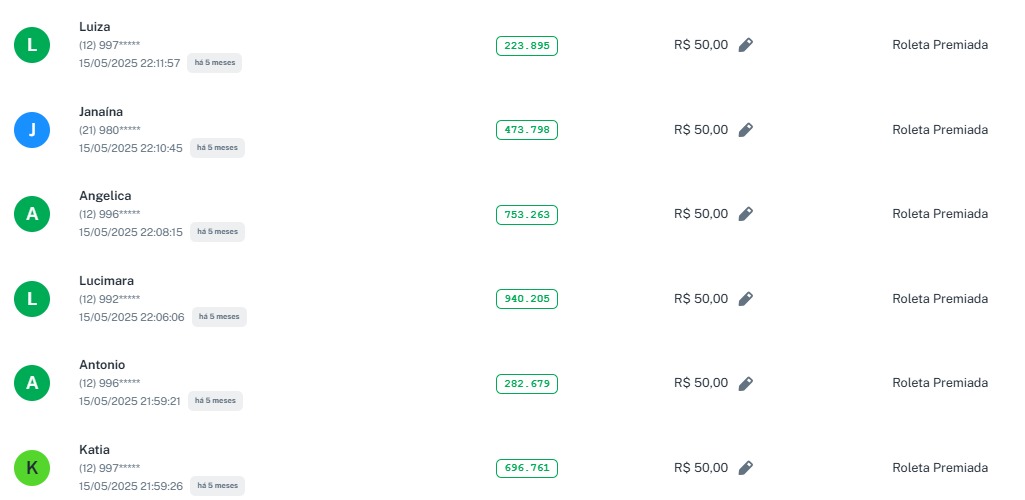The image size is (1025, 500).
Task: Edit Angelica's prize value using pencil icon
Action: pyautogui.click(x=745, y=214)
